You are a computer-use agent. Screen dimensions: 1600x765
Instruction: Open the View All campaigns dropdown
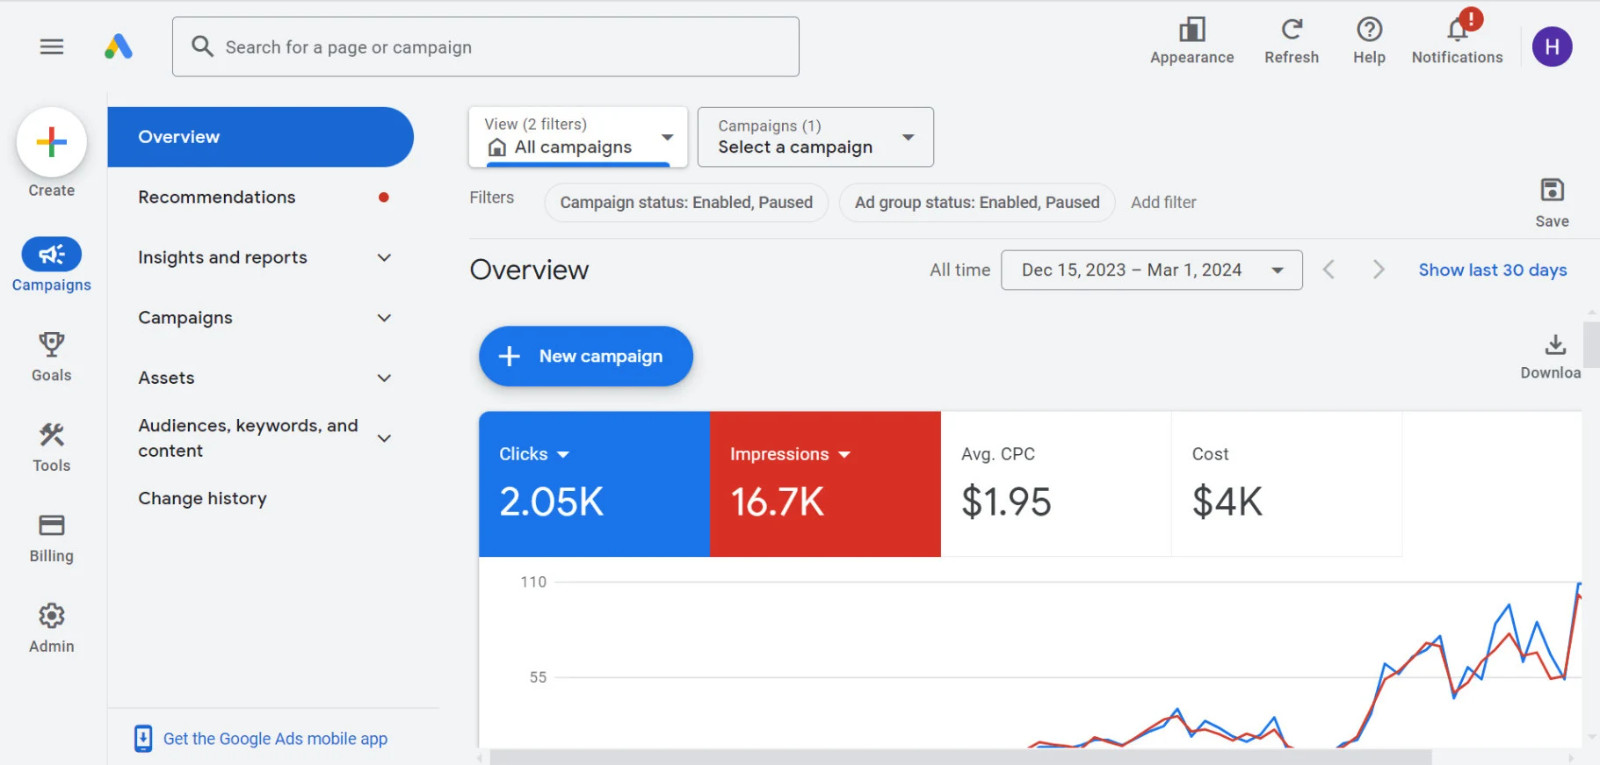click(x=578, y=137)
